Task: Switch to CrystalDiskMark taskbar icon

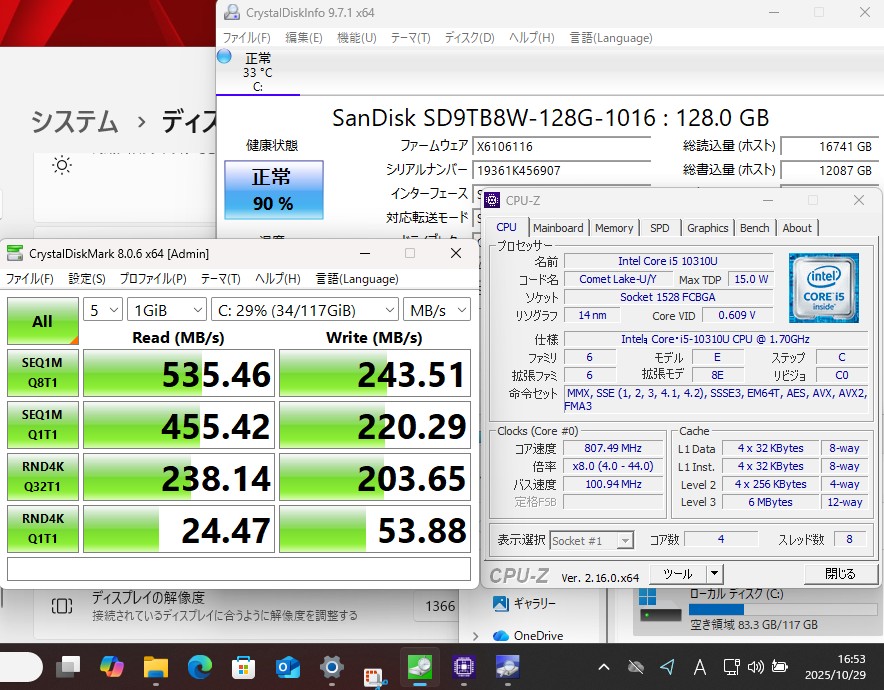Action: 420,667
